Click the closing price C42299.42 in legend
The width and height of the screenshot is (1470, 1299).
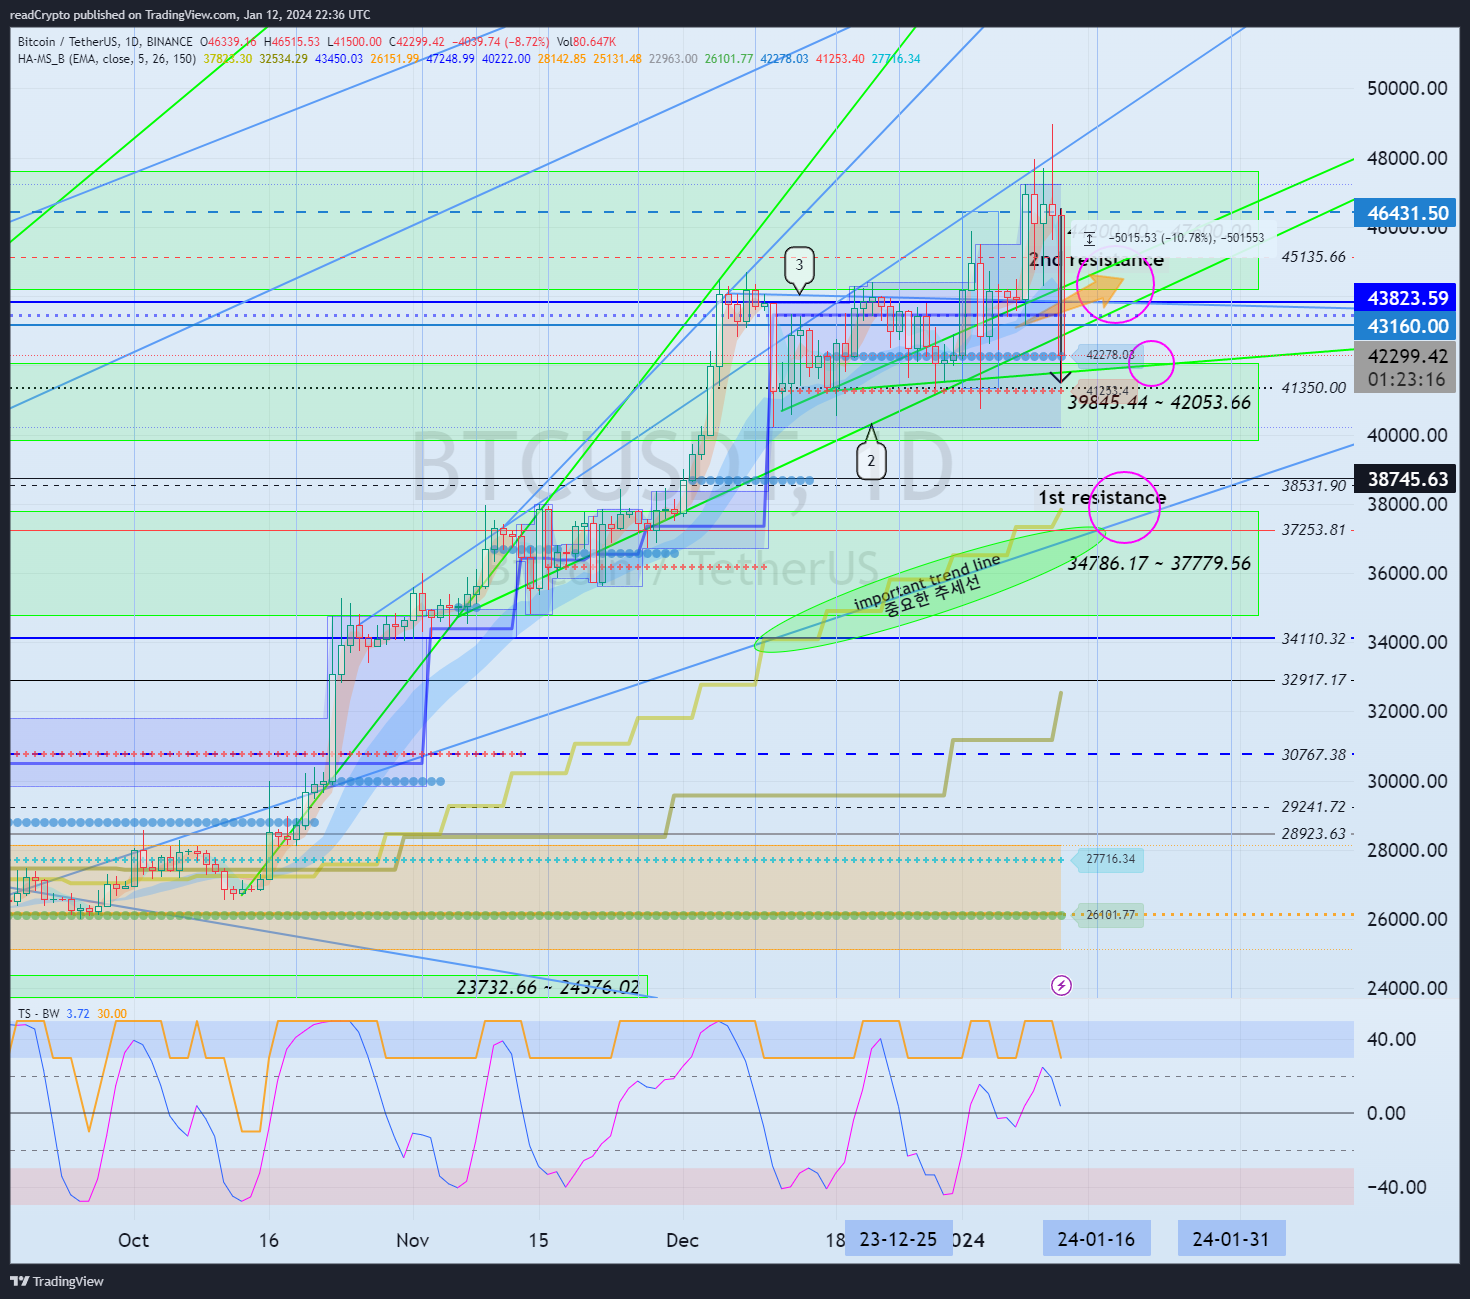point(417,42)
